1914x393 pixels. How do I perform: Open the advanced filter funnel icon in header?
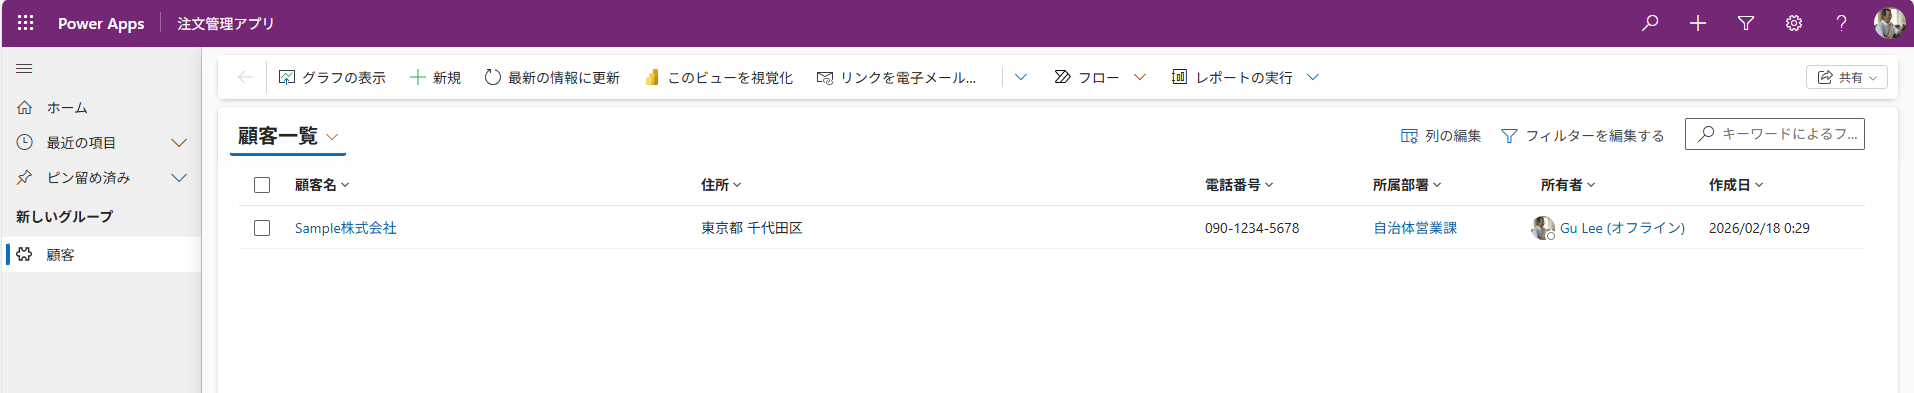tap(1746, 23)
